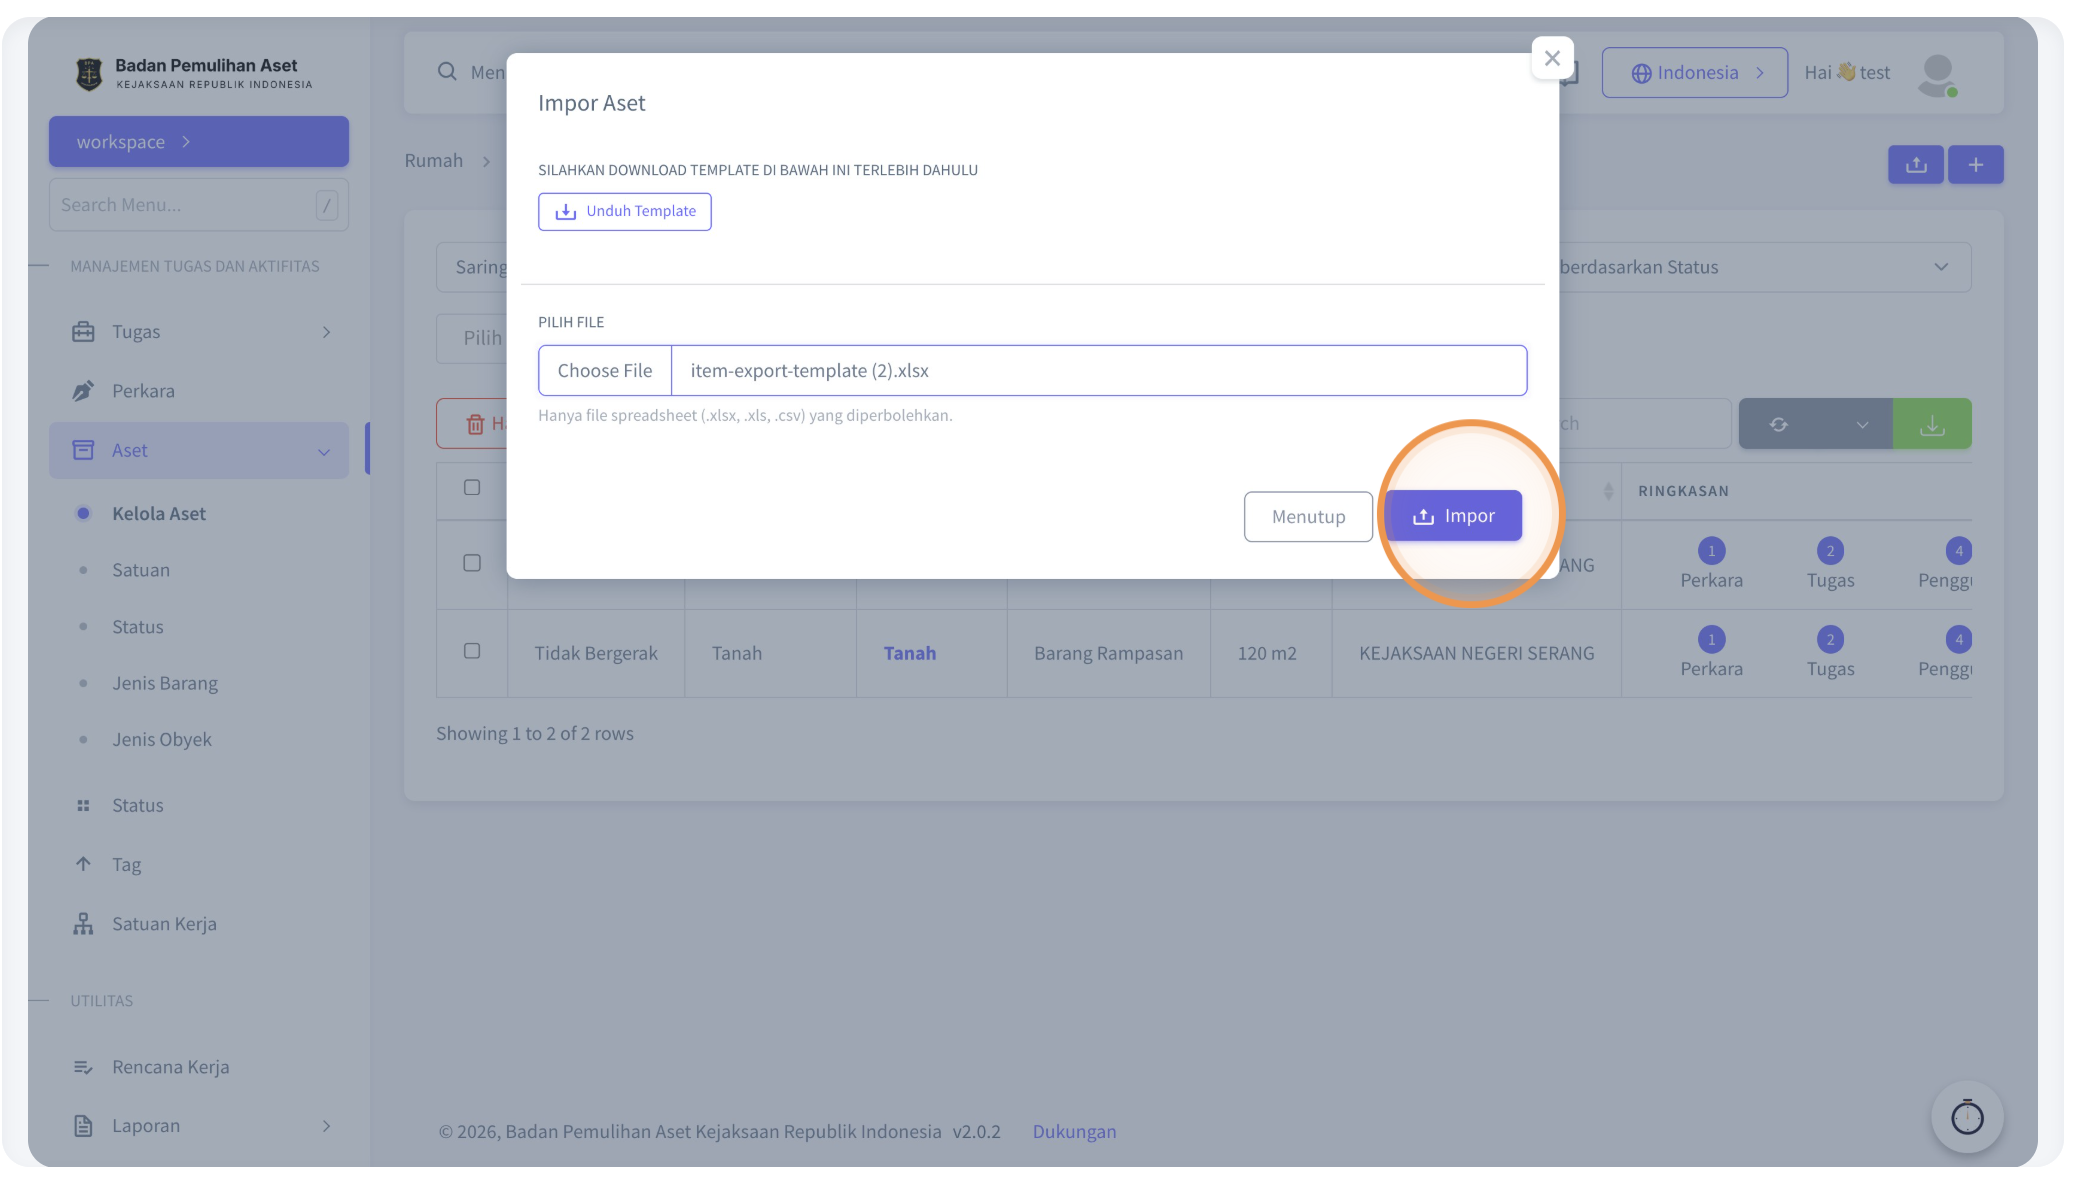Click the Impor button in the dialog
The width and height of the screenshot is (2080, 1182).
coord(1453,516)
